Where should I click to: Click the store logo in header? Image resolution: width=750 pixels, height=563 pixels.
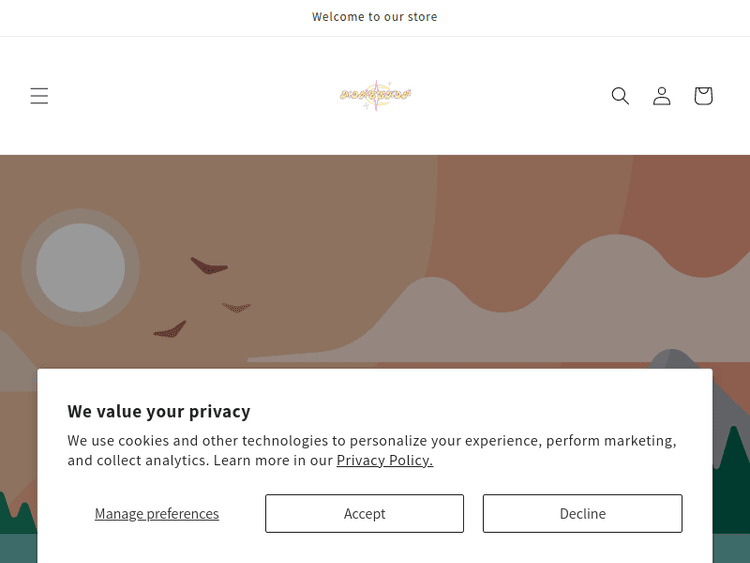[x=375, y=95]
